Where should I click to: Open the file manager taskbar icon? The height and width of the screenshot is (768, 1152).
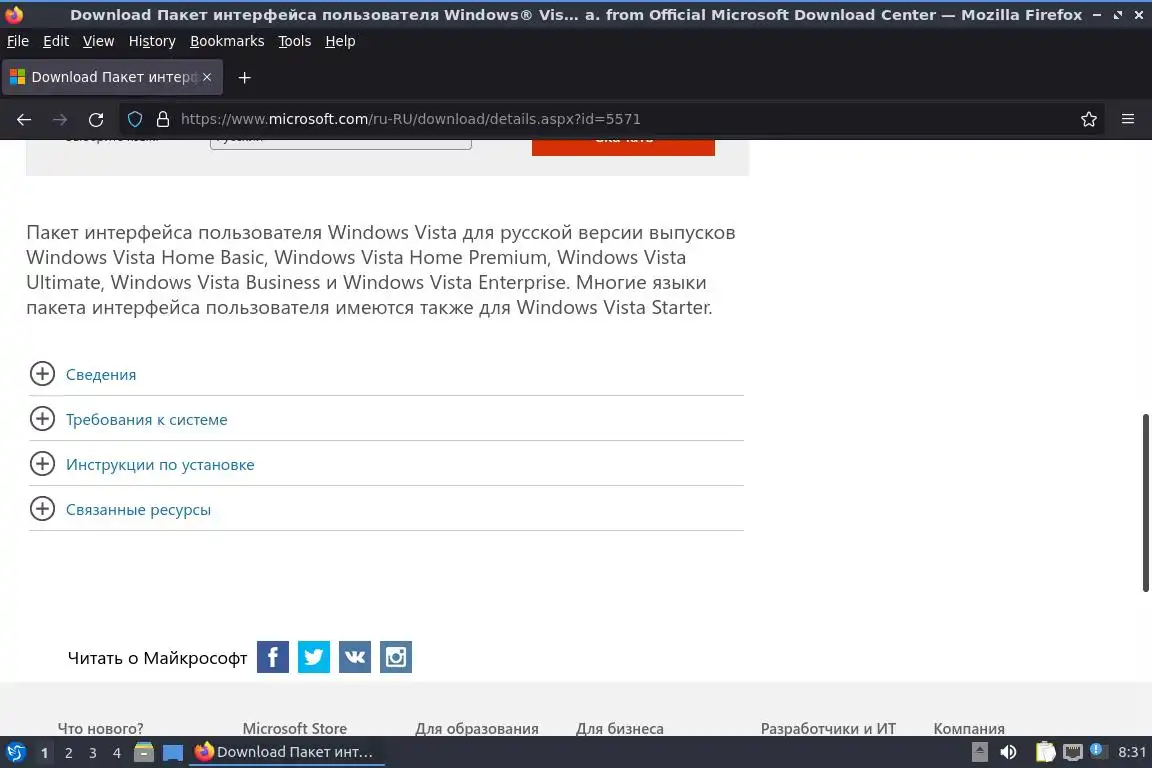point(144,753)
